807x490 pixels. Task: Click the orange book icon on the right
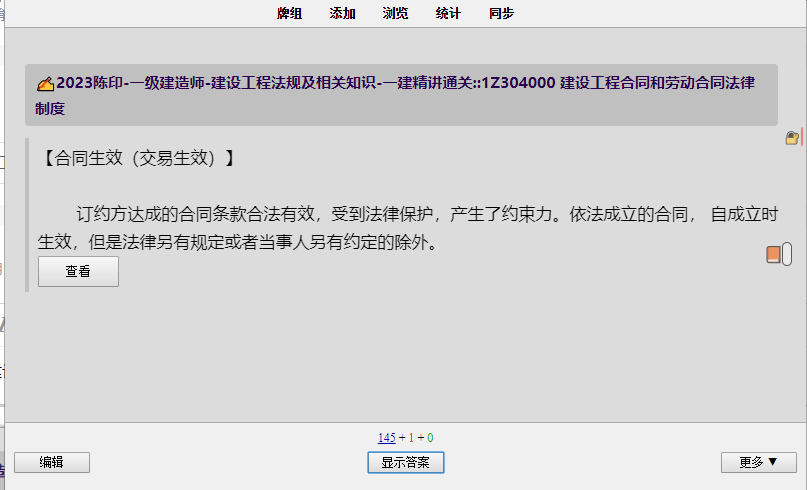pyautogui.click(x=773, y=254)
